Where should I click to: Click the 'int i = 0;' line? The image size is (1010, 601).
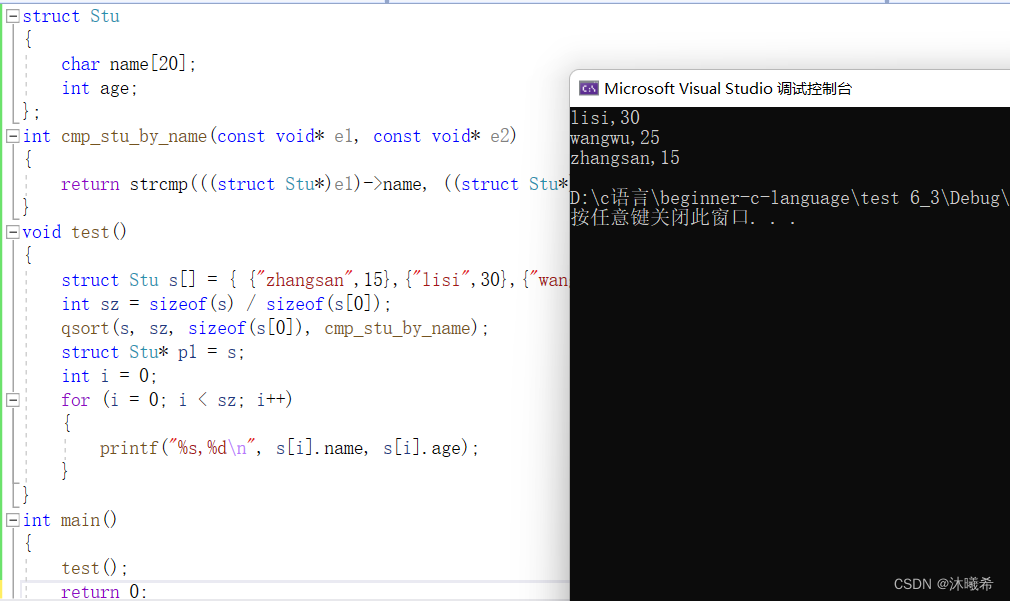[109, 376]
